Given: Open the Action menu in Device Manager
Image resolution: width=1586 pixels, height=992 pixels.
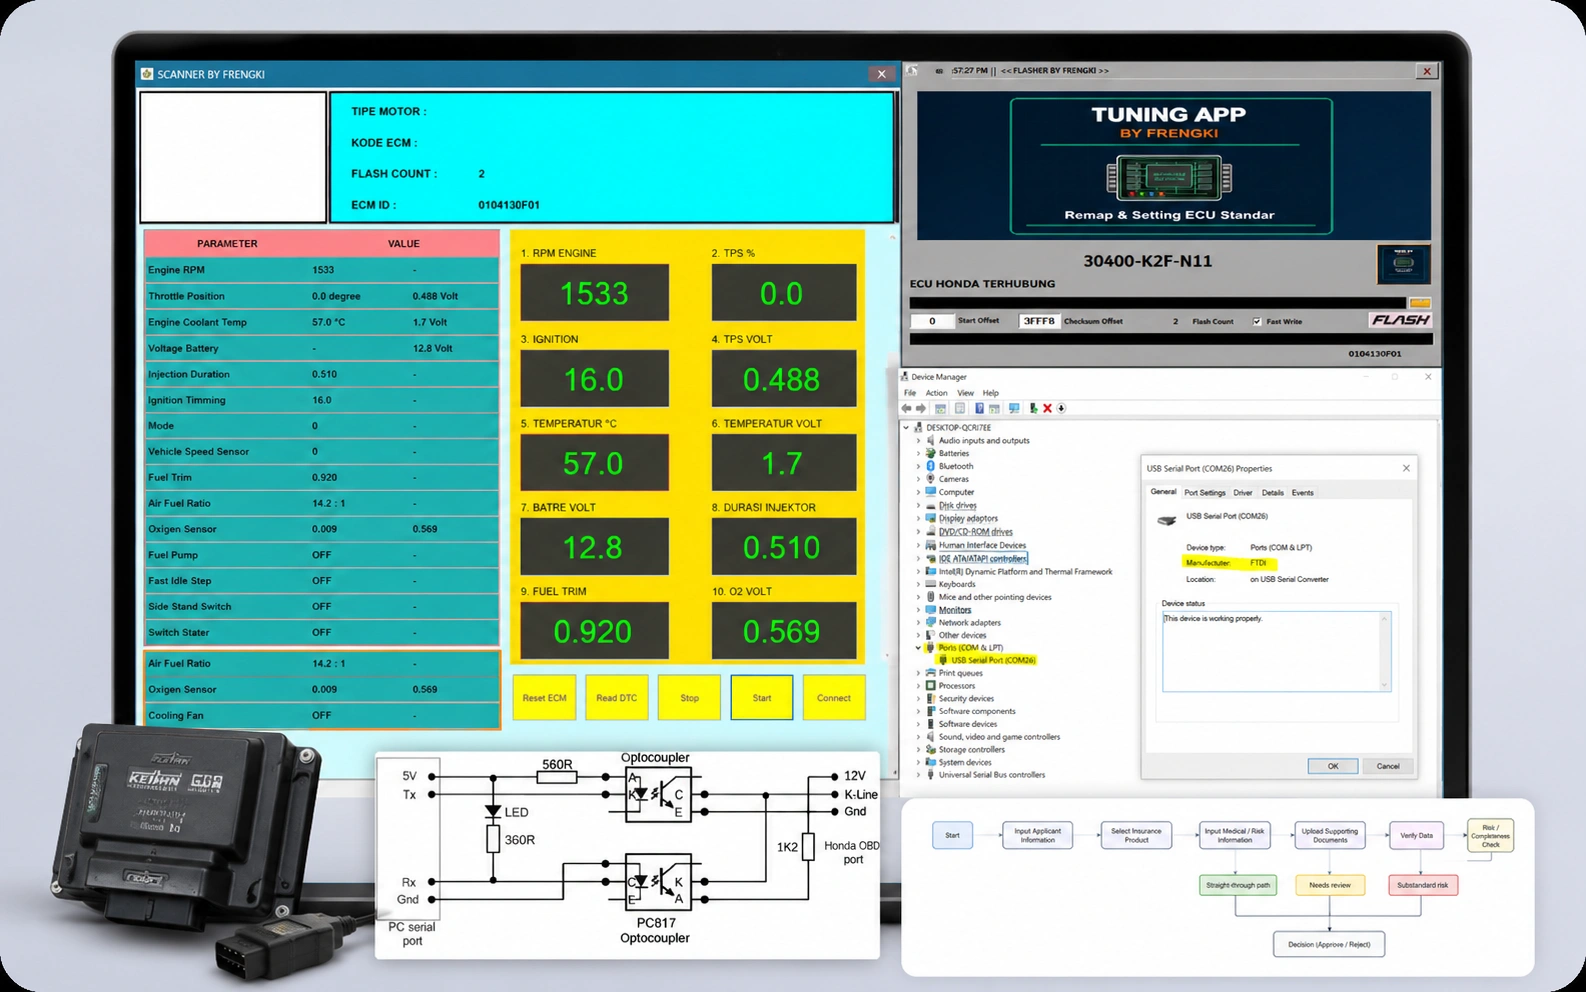Looking at the screenshot, I should tap(936, 393).
